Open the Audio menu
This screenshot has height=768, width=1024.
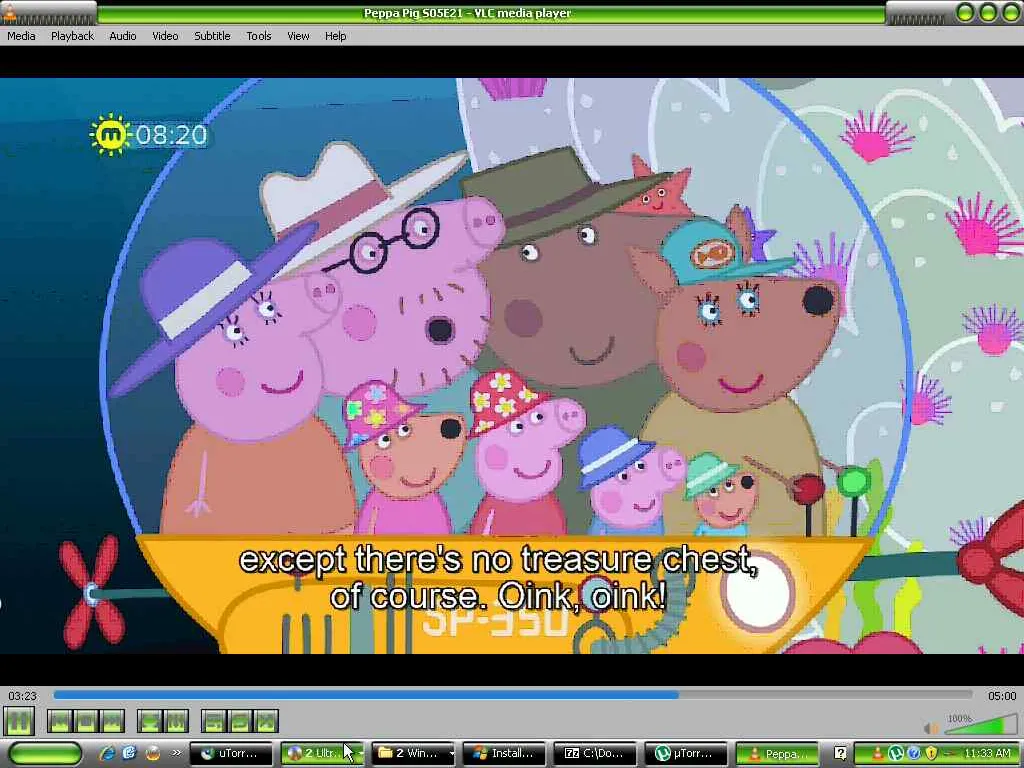point(123,36)
